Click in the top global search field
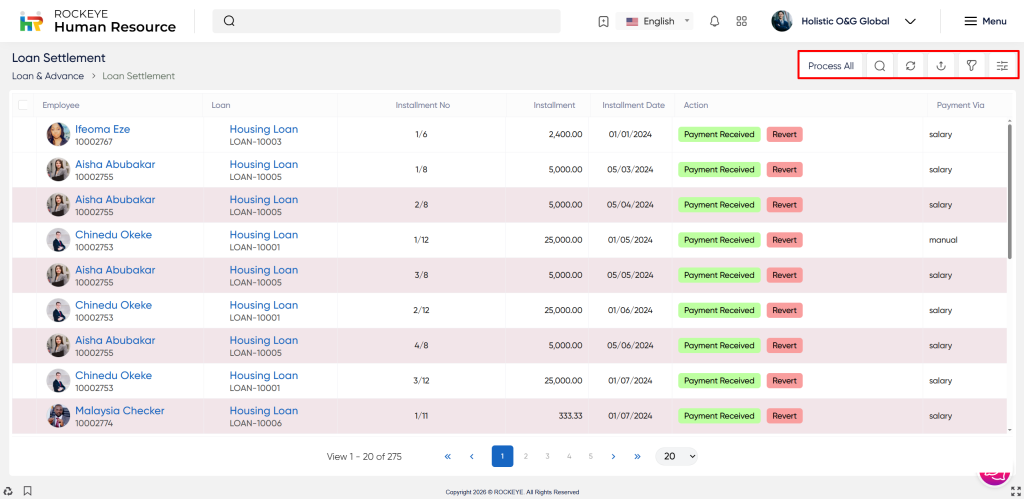Viewport: 1024px width, 499px height. coord(390,21)
